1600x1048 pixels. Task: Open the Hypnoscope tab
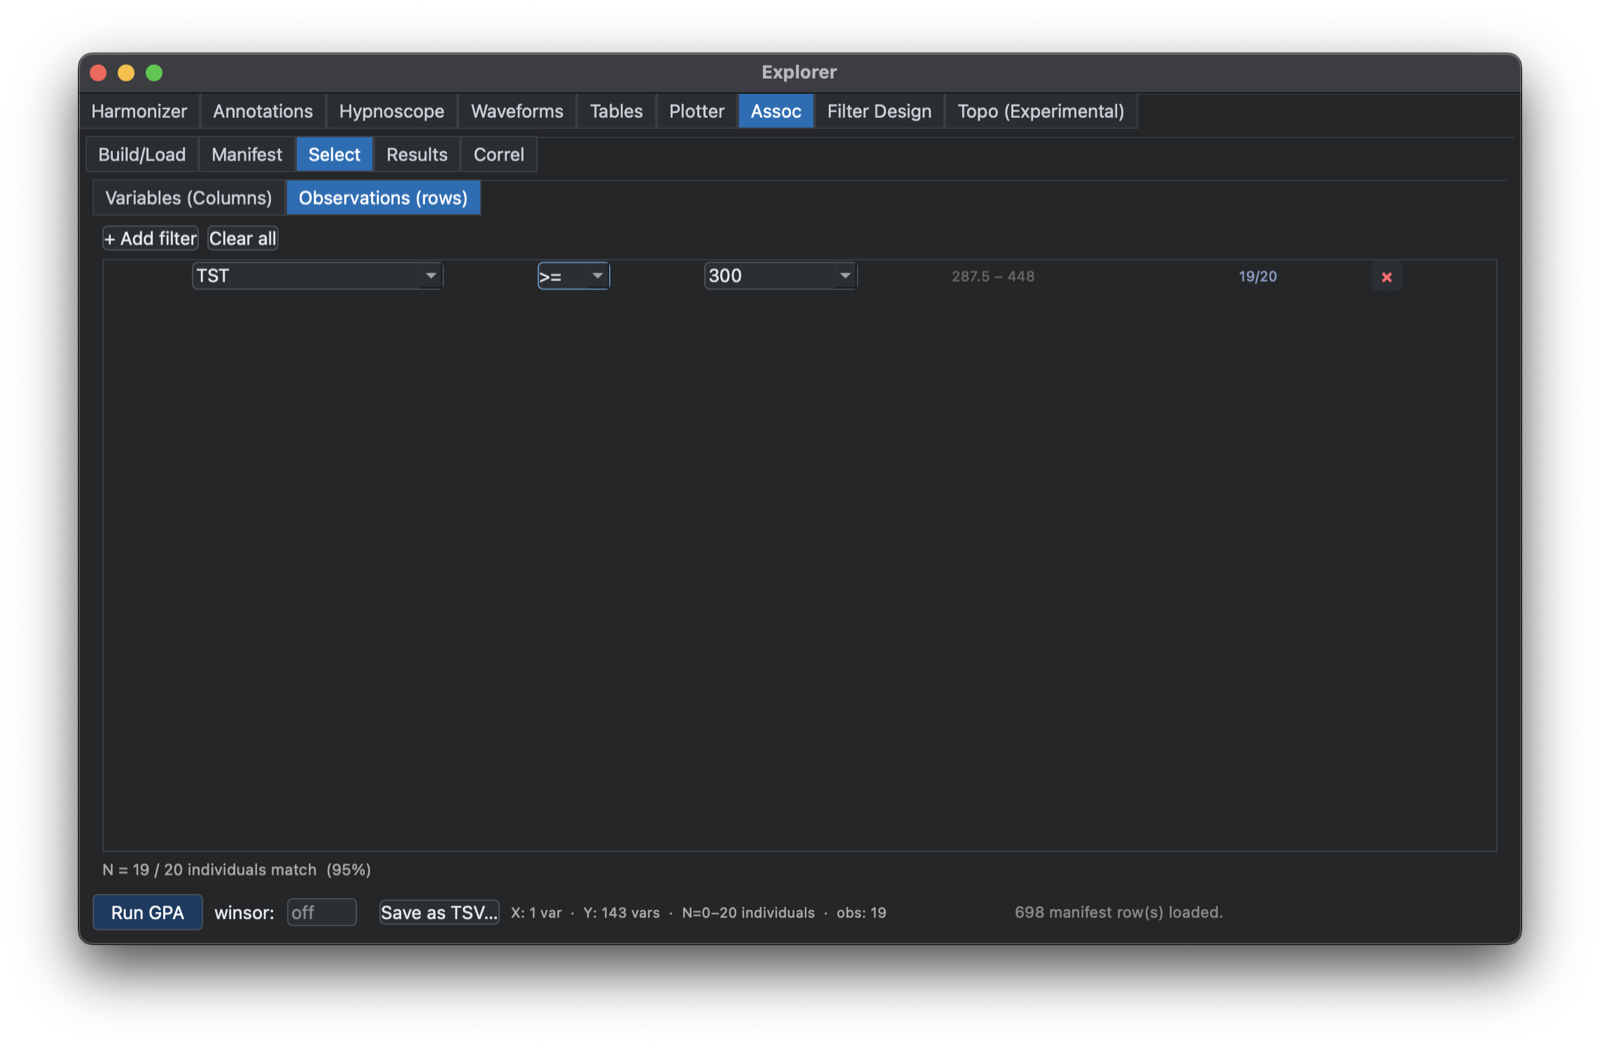point(391,111)
